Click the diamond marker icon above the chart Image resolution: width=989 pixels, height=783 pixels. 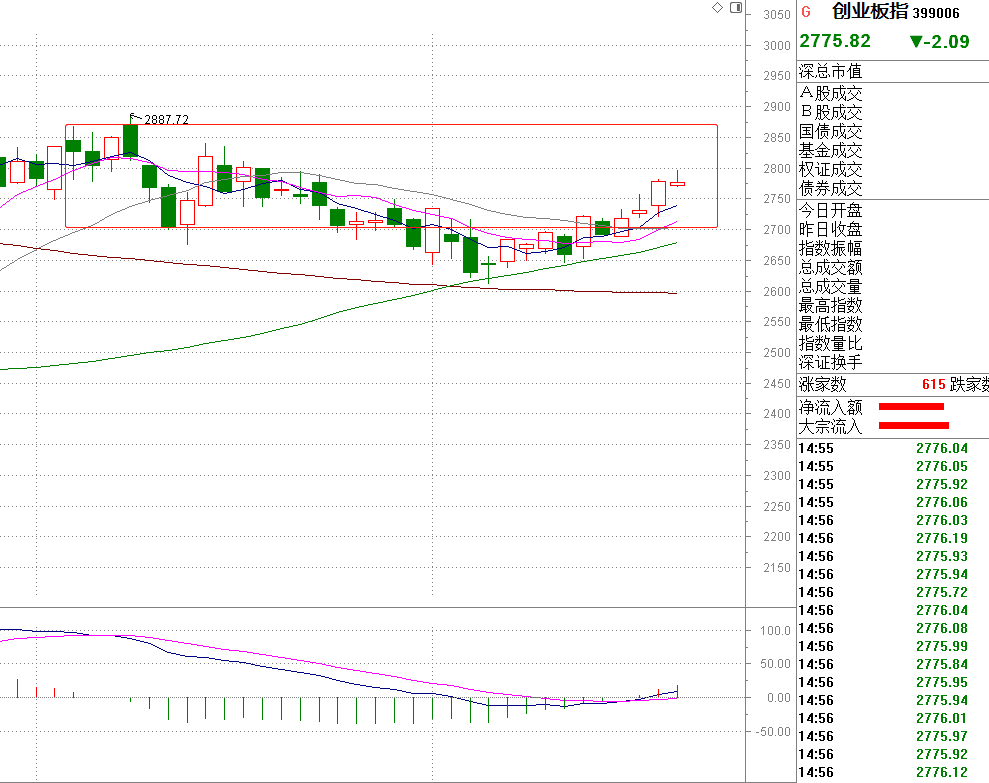click(x=717, y=8)
